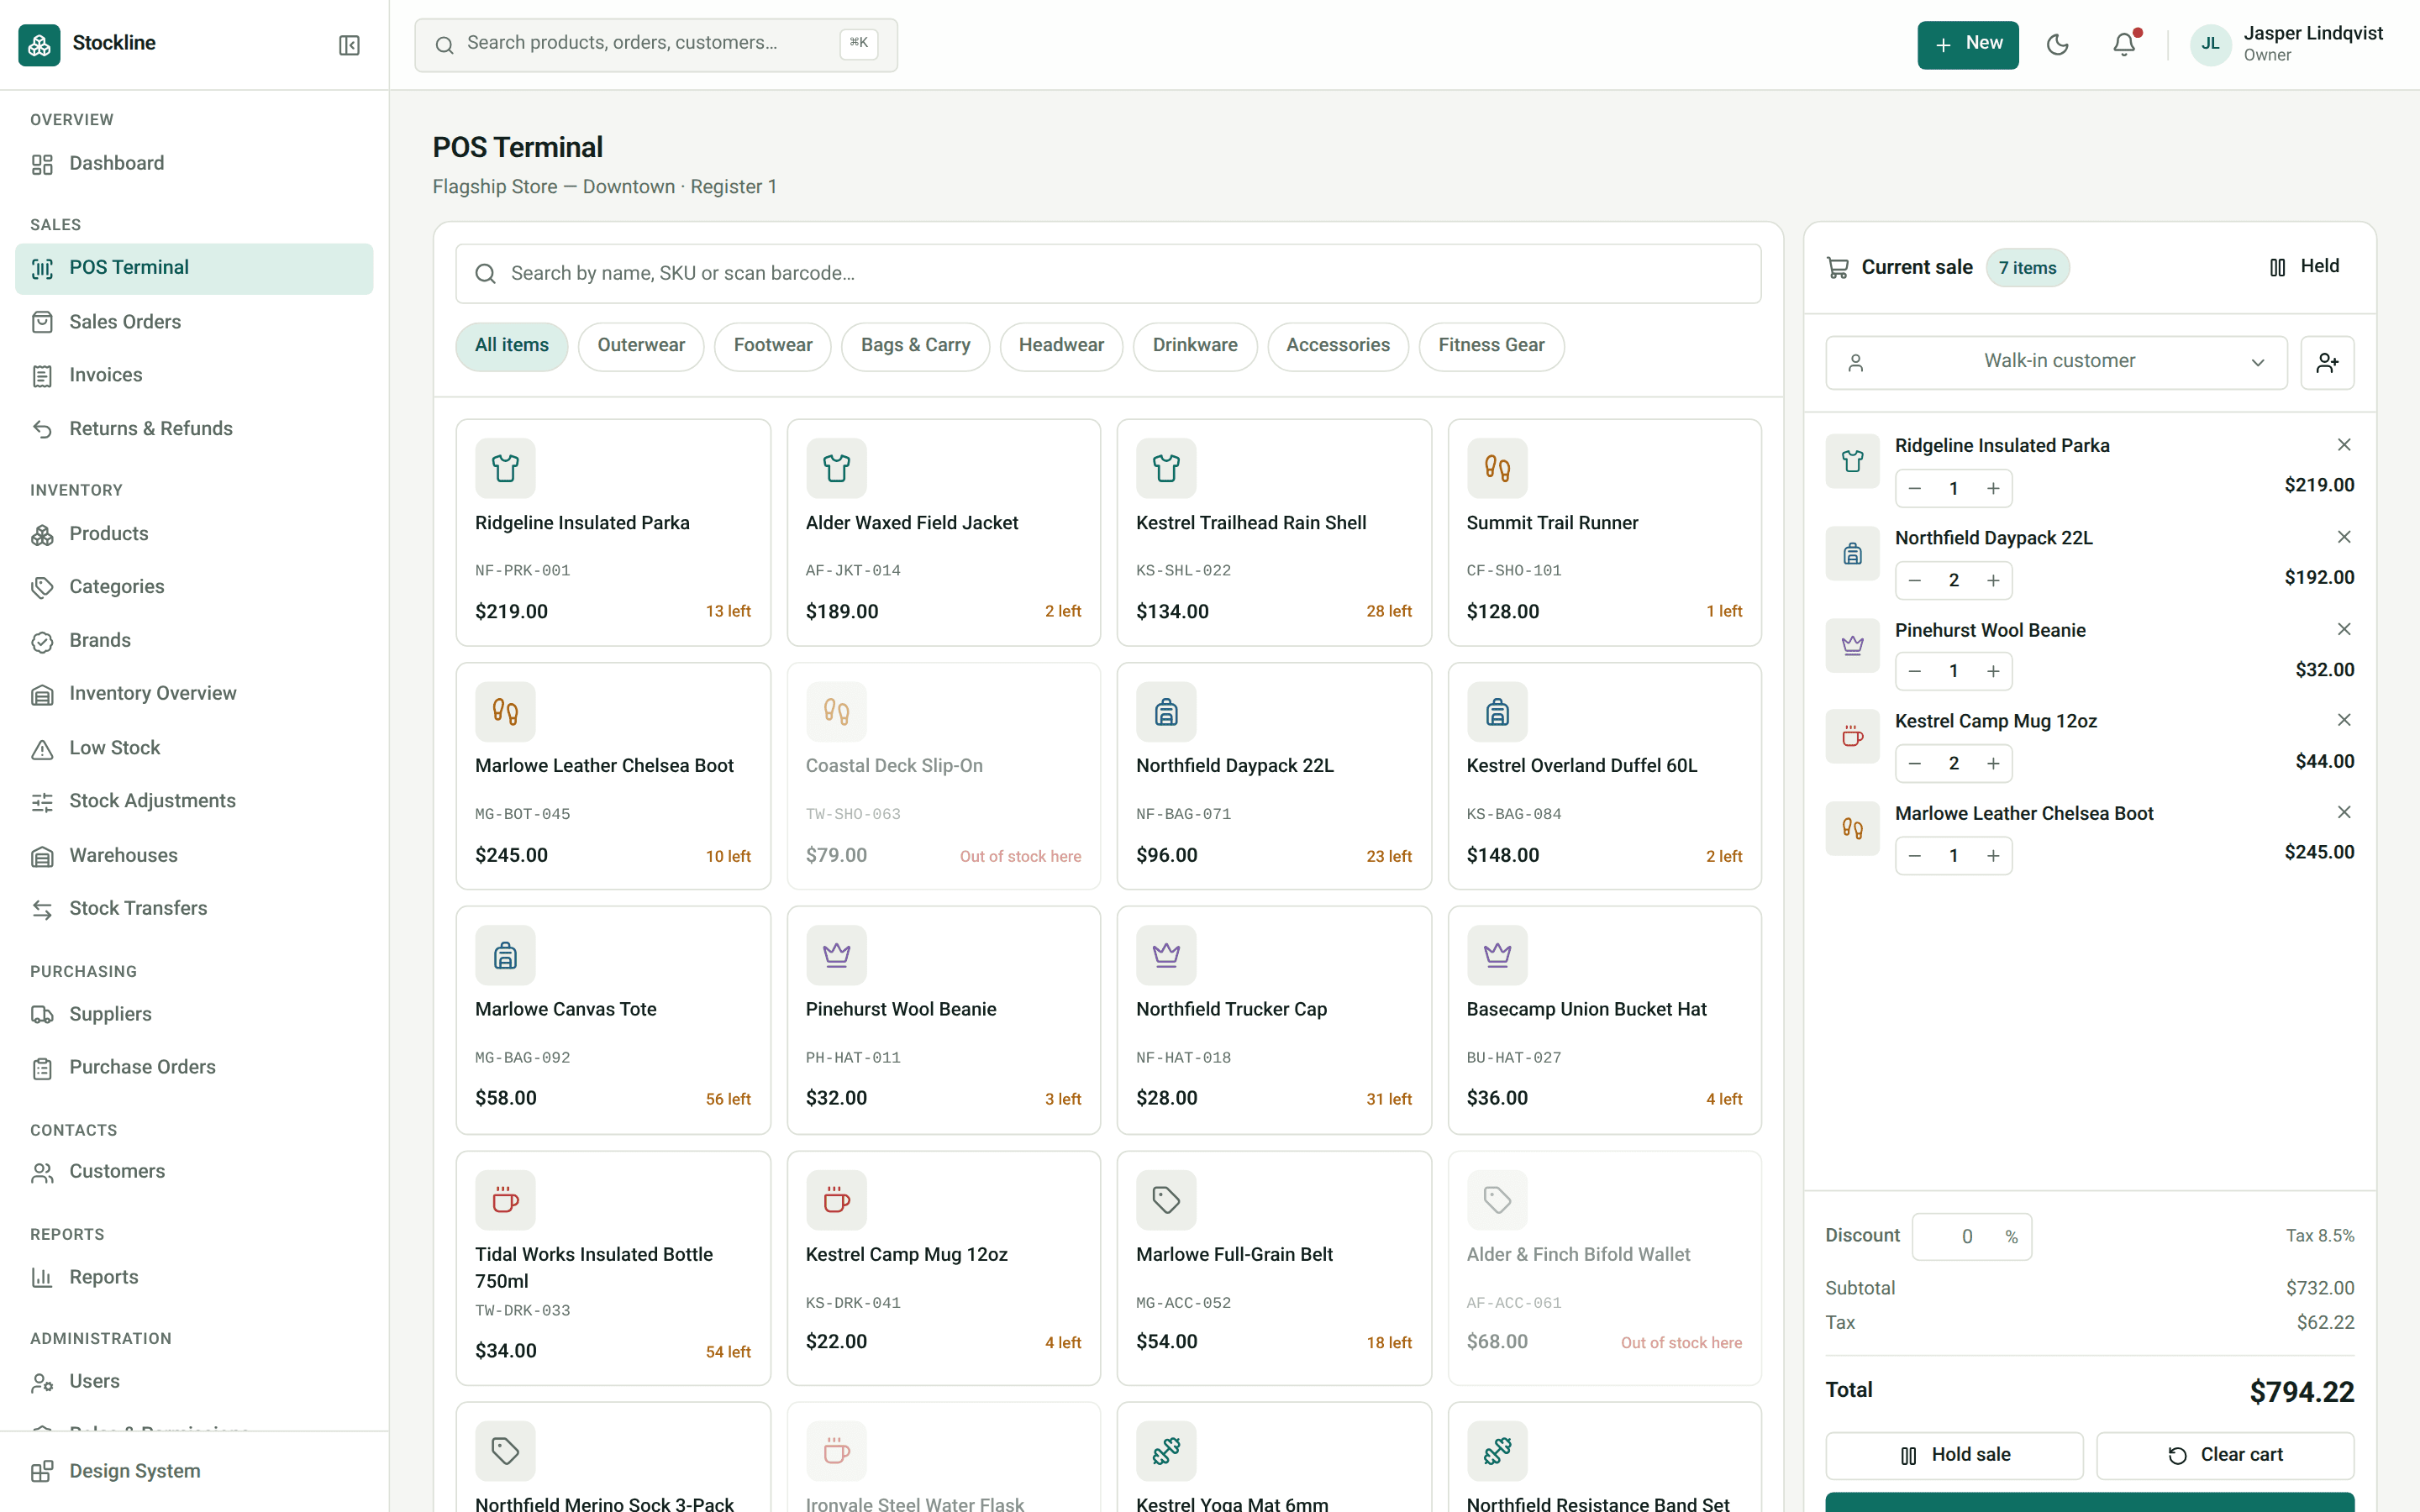Viewport: 2420px width, 1512px height.
Task: Increase Ridgeline Insulated Parka quantity
Action: (1993, 488)
